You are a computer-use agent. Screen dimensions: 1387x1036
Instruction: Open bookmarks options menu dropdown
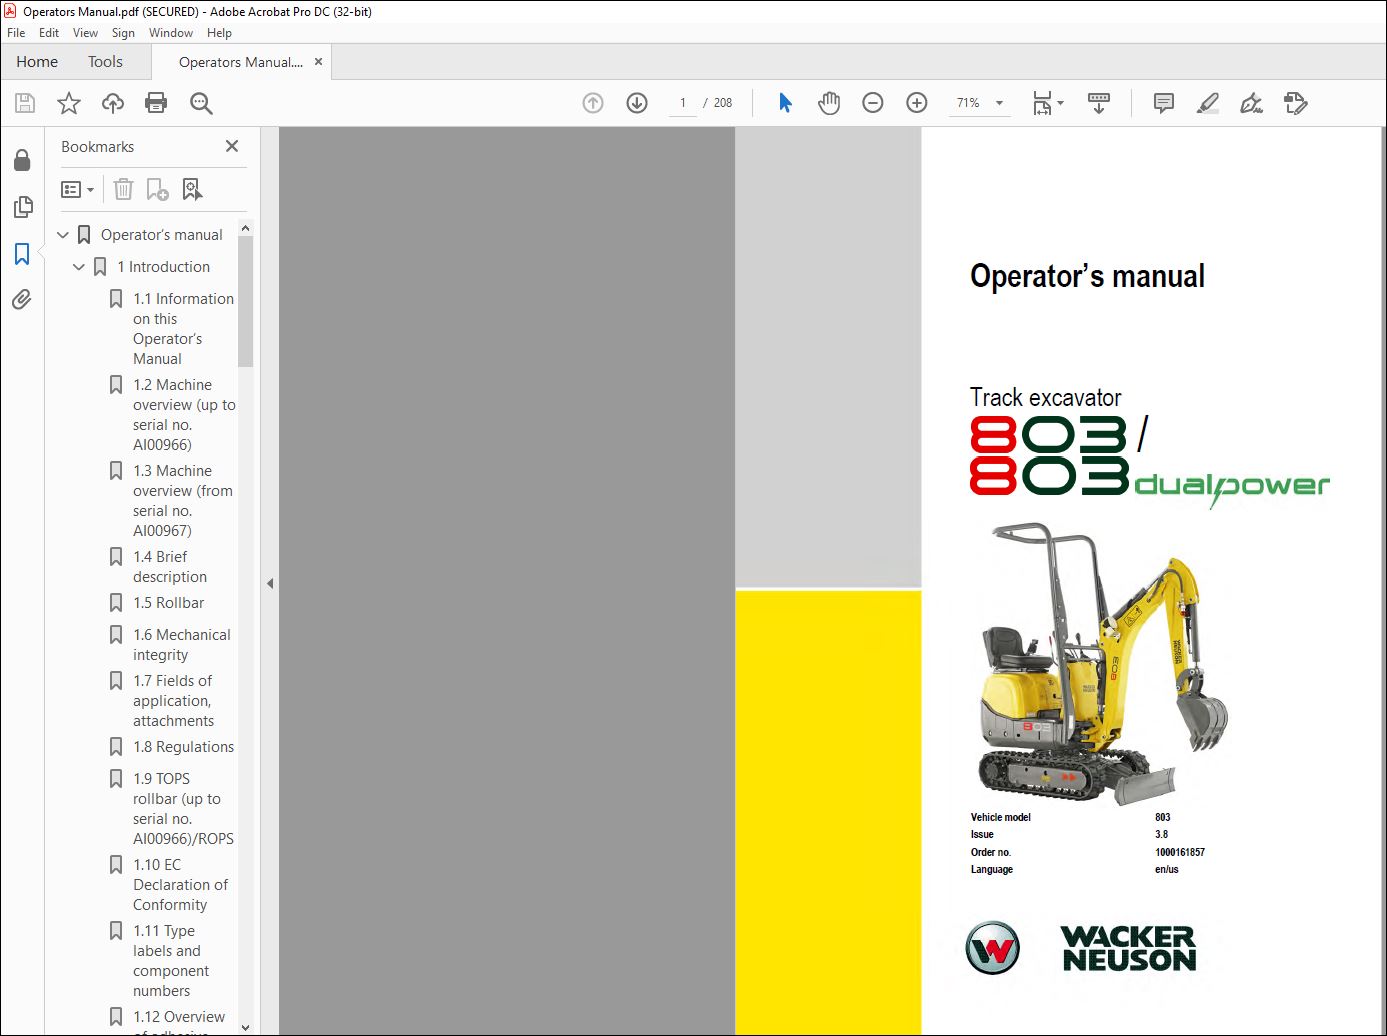point(77,189)
